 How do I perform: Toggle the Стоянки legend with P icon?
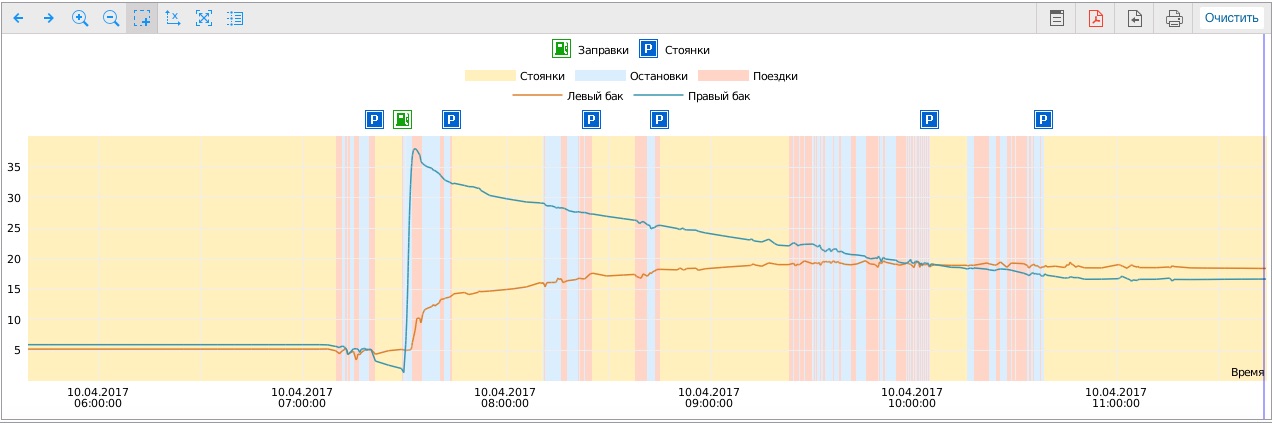[676, 49]
